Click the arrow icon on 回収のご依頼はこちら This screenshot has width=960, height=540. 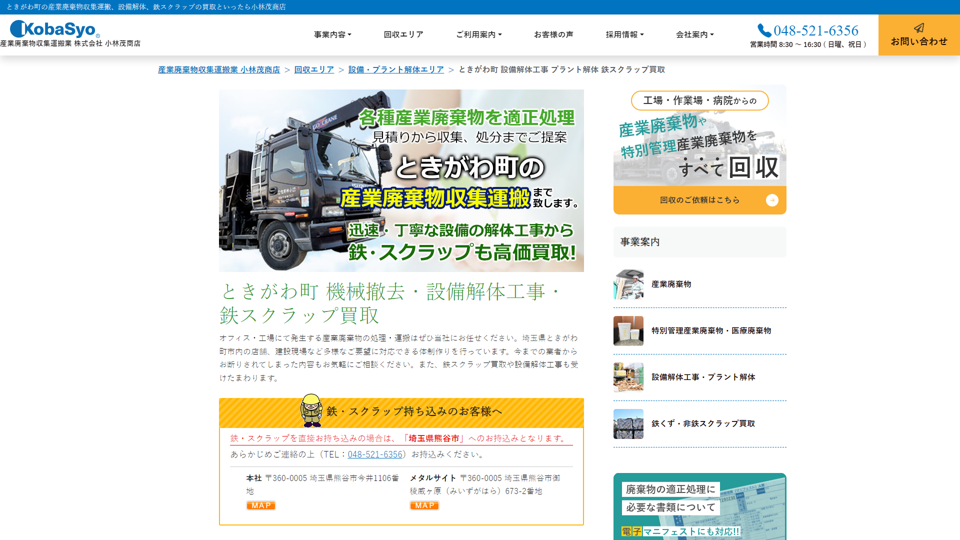[x=772, y=200]
